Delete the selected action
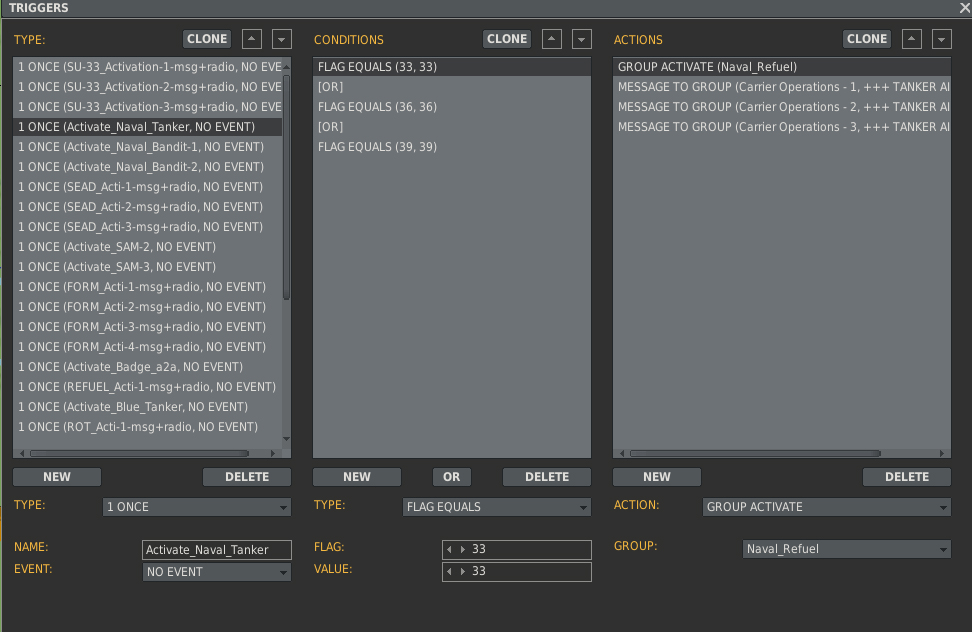This screenshot has height=632, width=972. tap(907, 476)
